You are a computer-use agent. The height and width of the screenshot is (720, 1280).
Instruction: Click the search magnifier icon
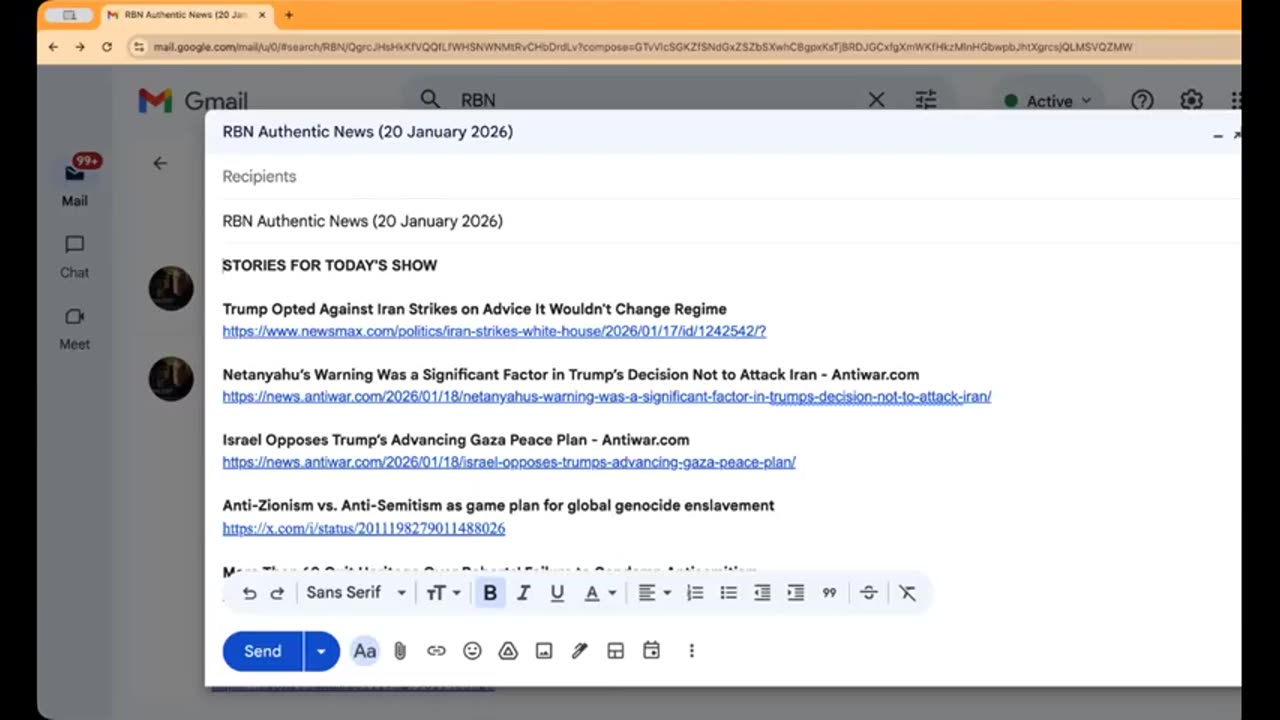coord(430,99)
